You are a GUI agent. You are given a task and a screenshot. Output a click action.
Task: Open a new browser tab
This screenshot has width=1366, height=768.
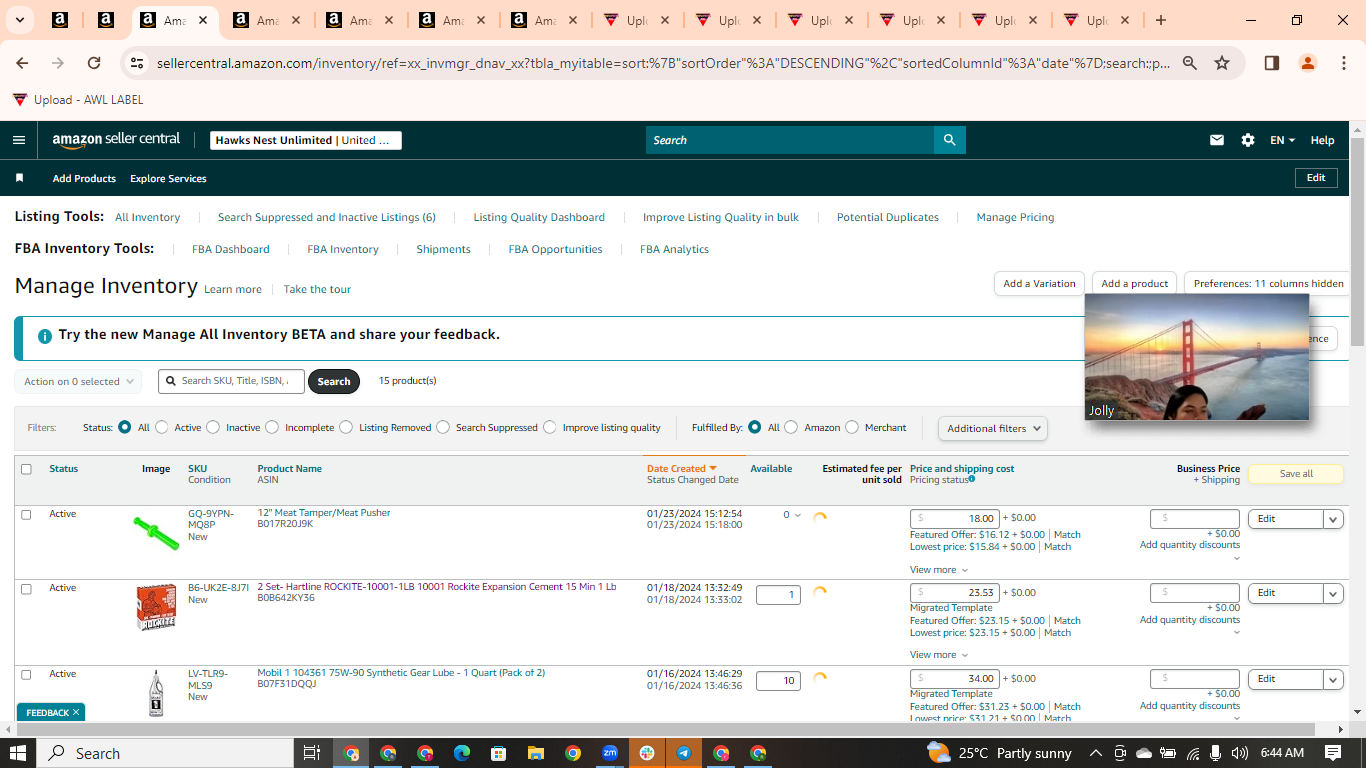1160,20
